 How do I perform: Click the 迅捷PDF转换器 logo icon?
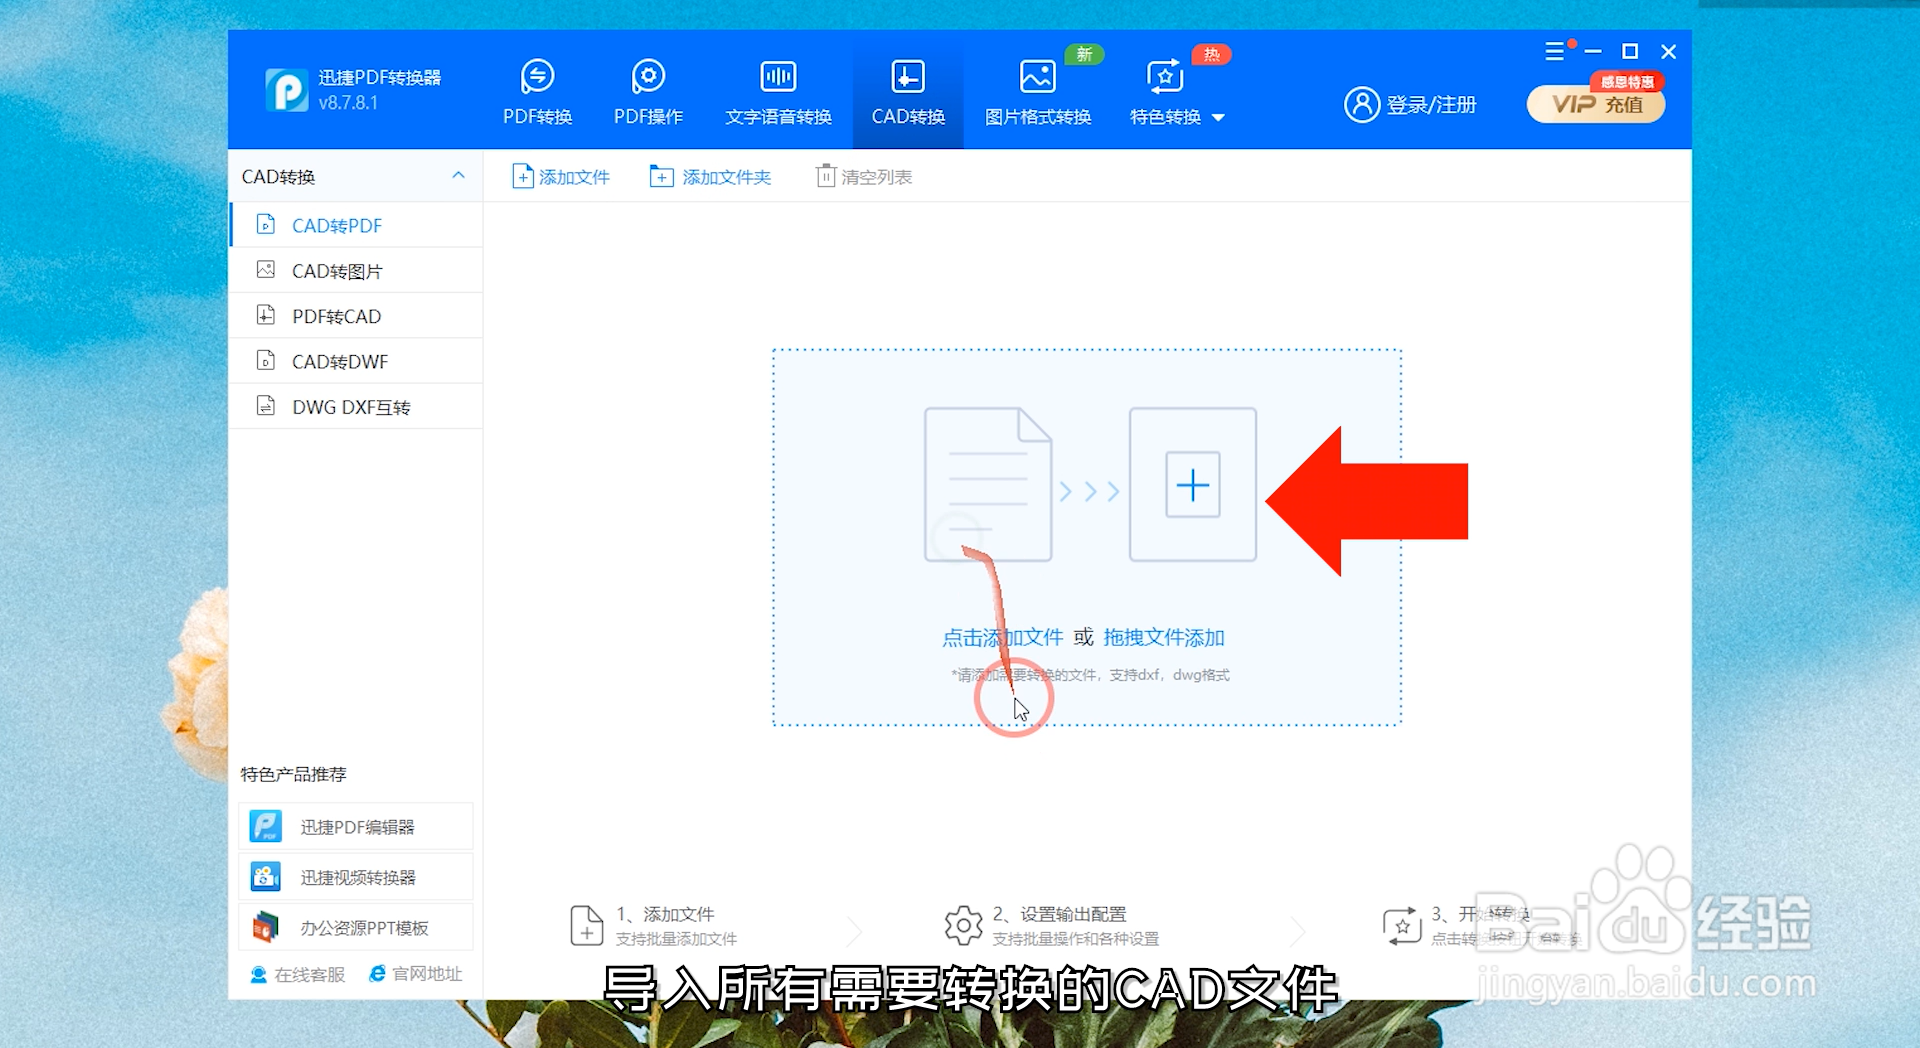[x=287, y=90]
